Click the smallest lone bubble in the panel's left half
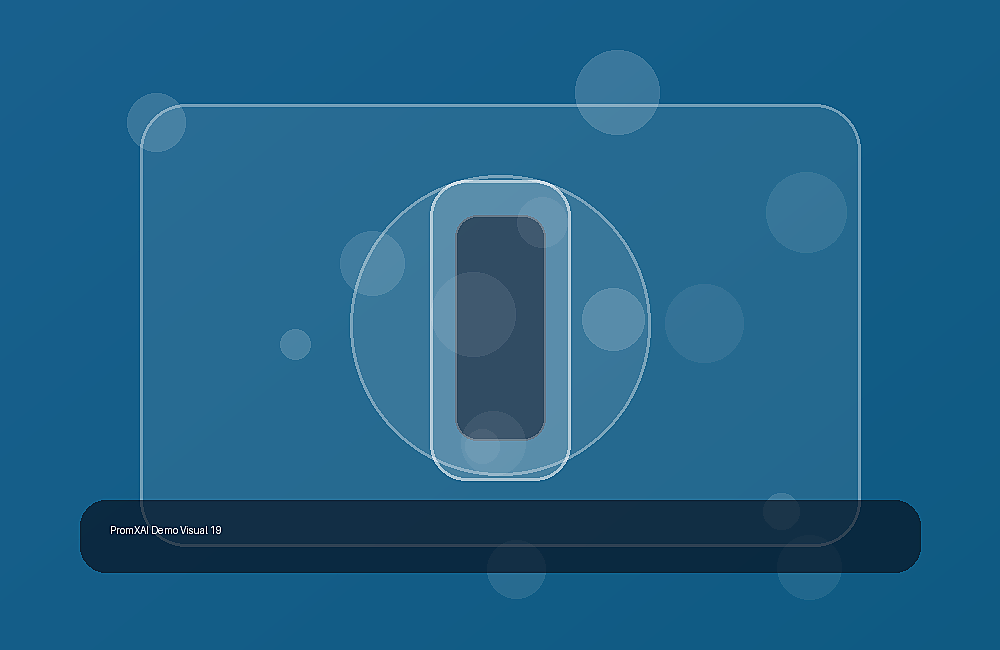This screenshot has height=650, width=1000. [295, 344]
